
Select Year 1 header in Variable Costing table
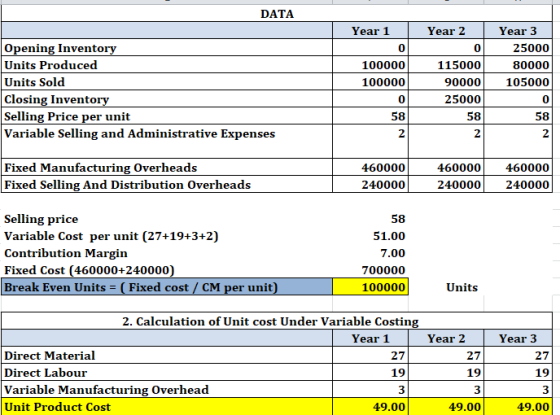click(x=370, y=338)
